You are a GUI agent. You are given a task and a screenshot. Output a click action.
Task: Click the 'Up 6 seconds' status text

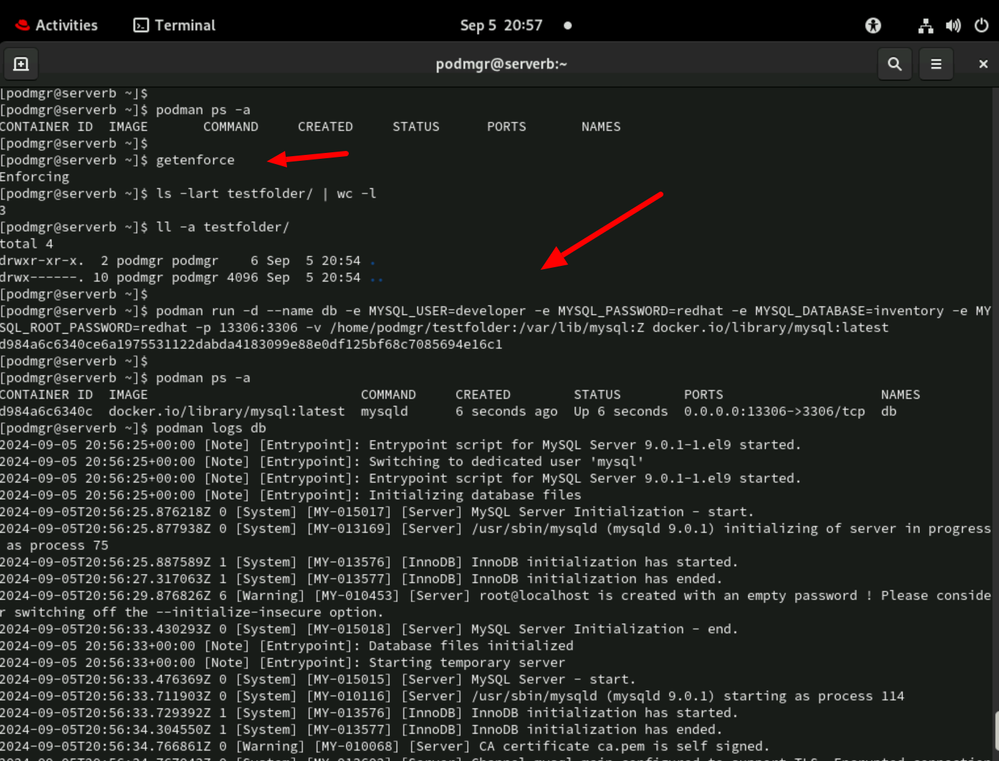pos(620,411)
